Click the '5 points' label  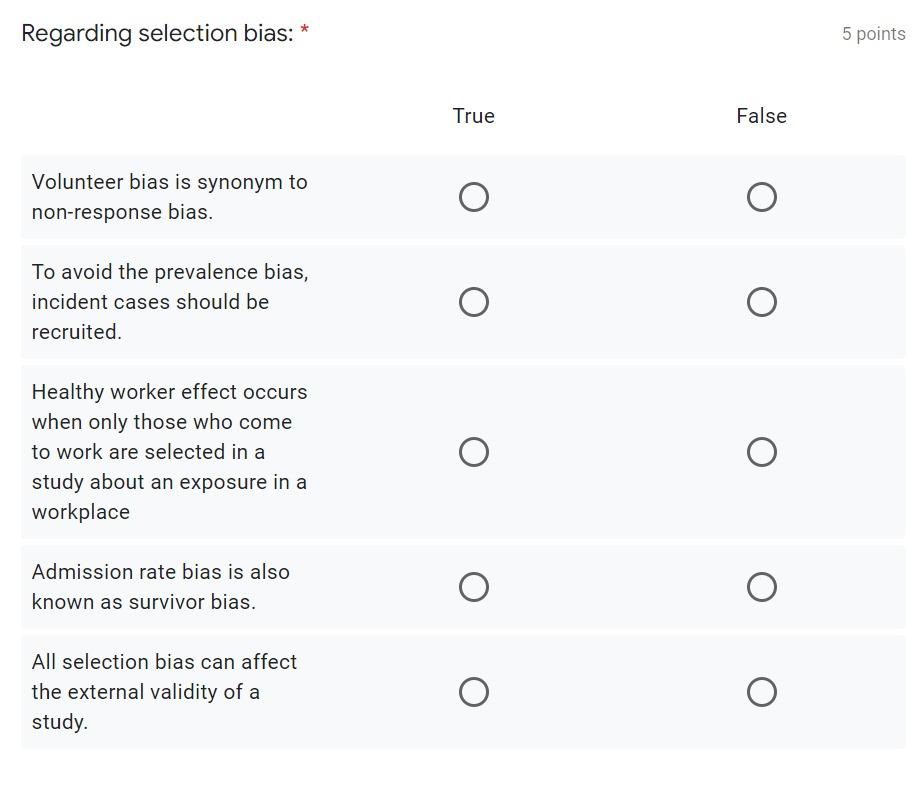click(x=874, y=34)
